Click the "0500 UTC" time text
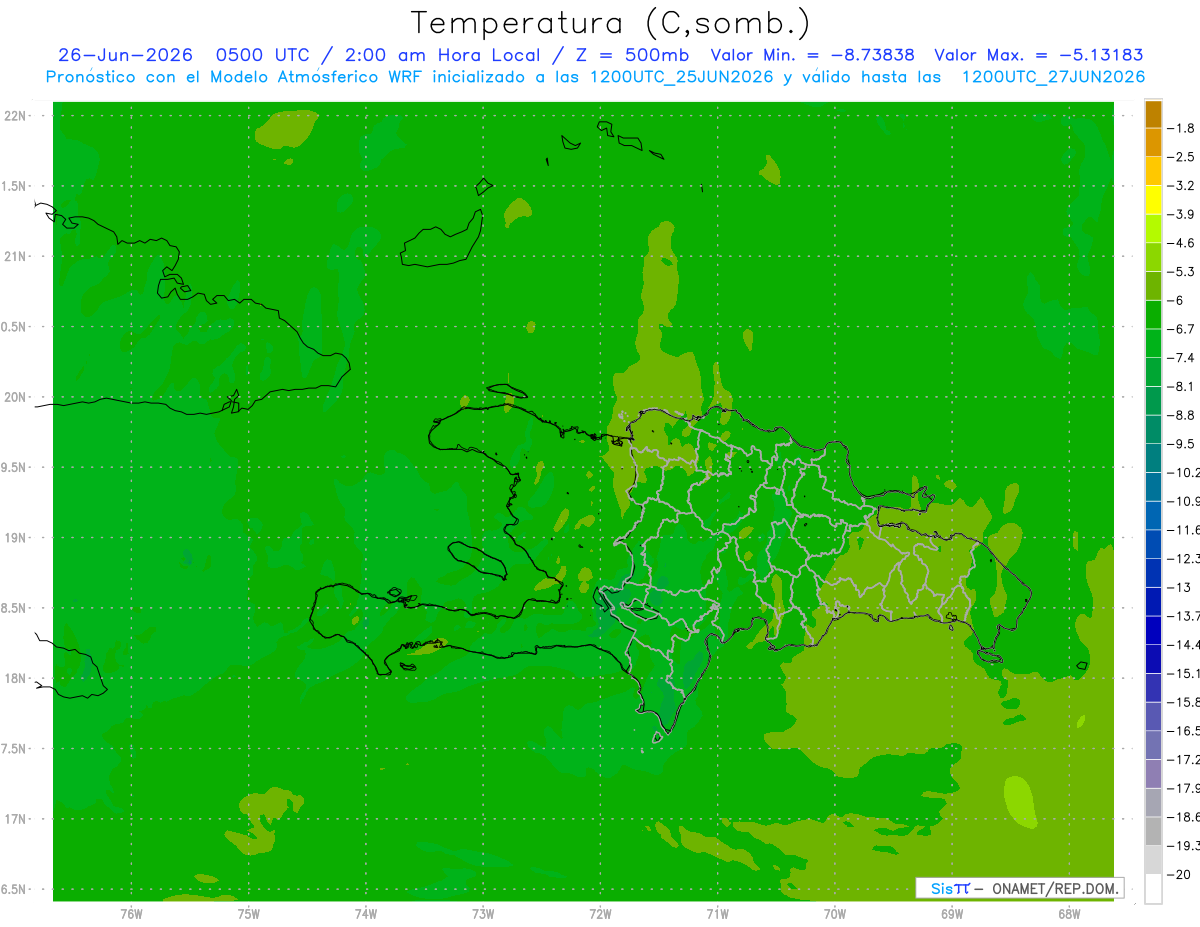 pyautogui.click(x=262, y=56)
